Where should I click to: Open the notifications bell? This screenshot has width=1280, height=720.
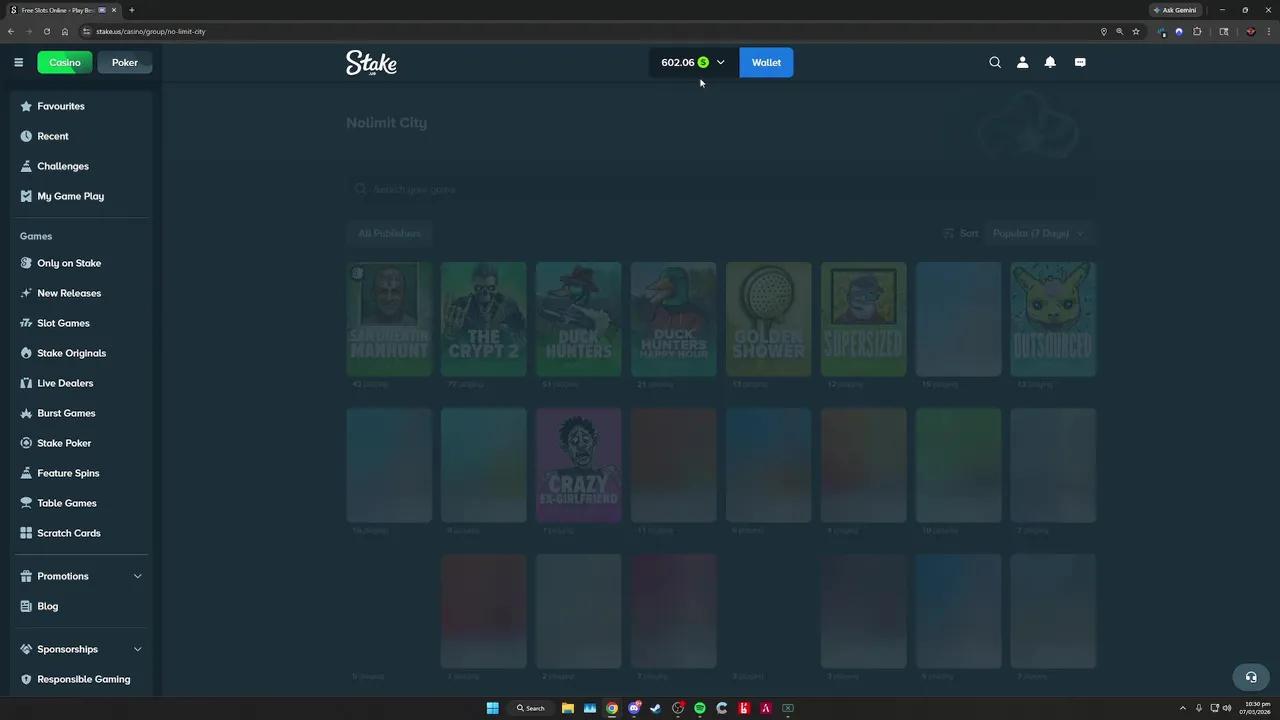click(1050, 62)
